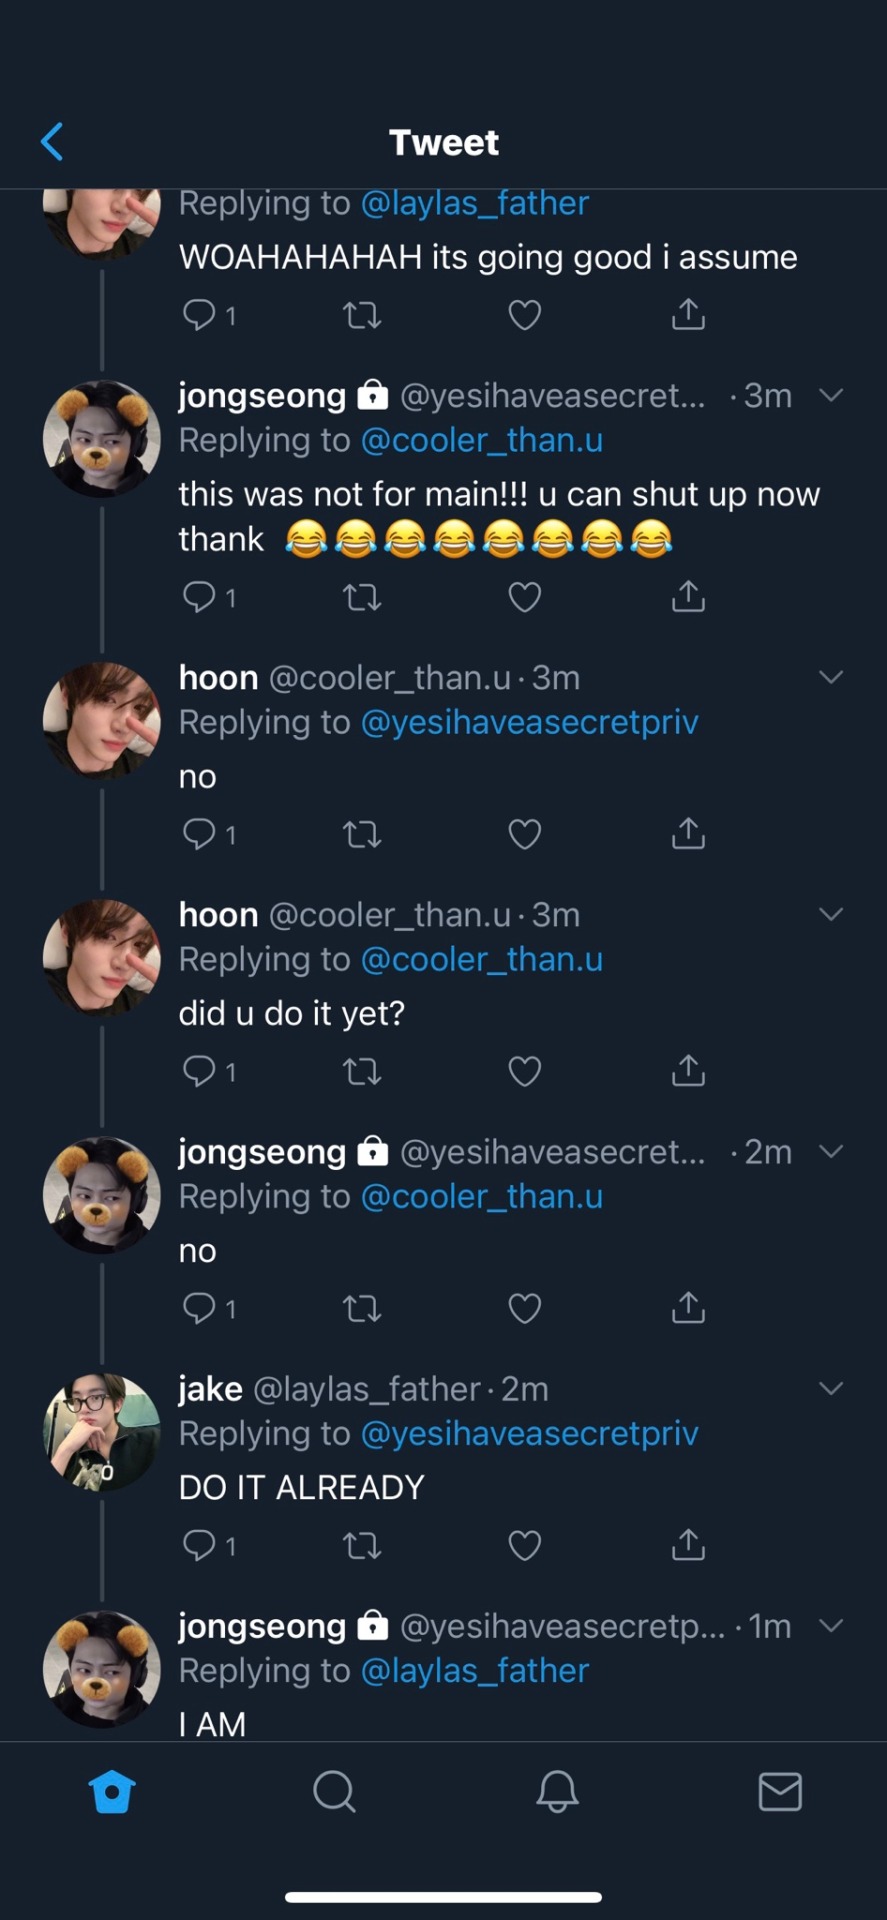The height and width of the screenshot is (1920, 887).
Task: Like the "this was not for main" tweet
Action: pyautogui.click(x=524, y=598)
